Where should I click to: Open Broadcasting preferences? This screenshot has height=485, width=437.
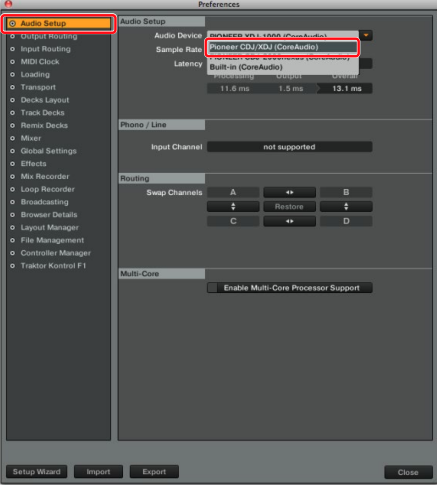coord(45,202)
